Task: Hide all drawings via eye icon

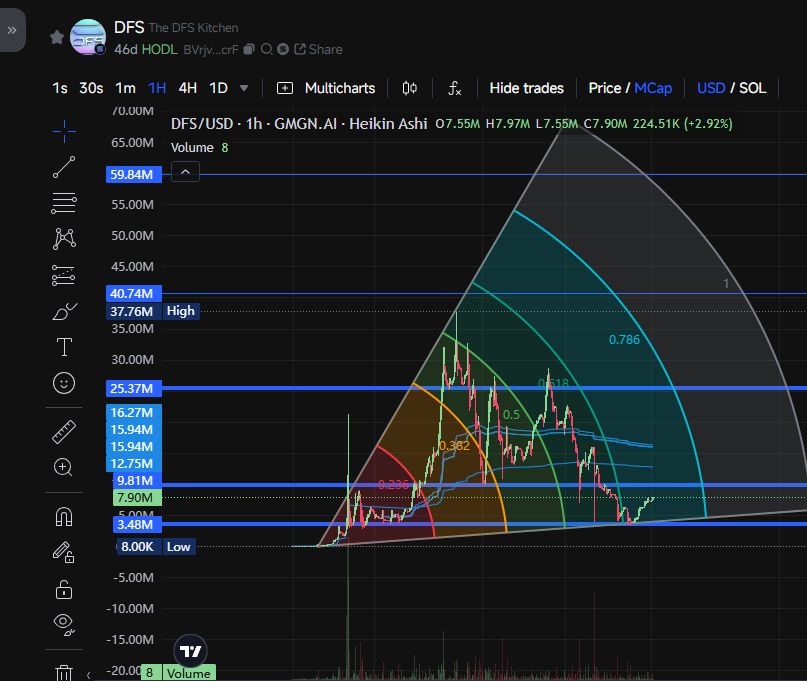Action: click(63, 624)
